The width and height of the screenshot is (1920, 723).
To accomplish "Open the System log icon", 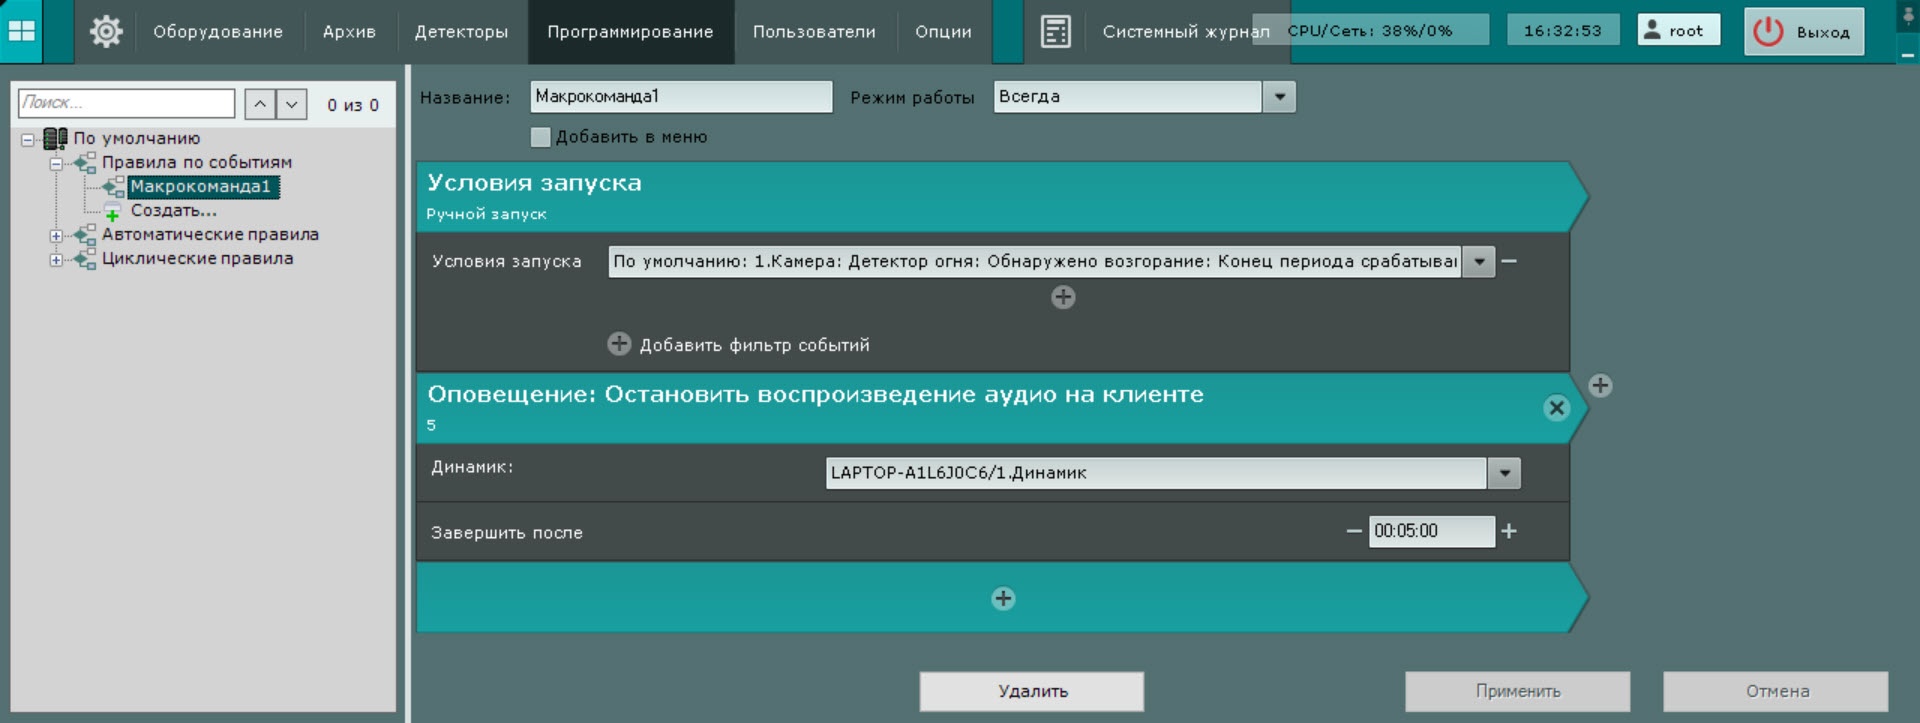I will click(1055, 31).
